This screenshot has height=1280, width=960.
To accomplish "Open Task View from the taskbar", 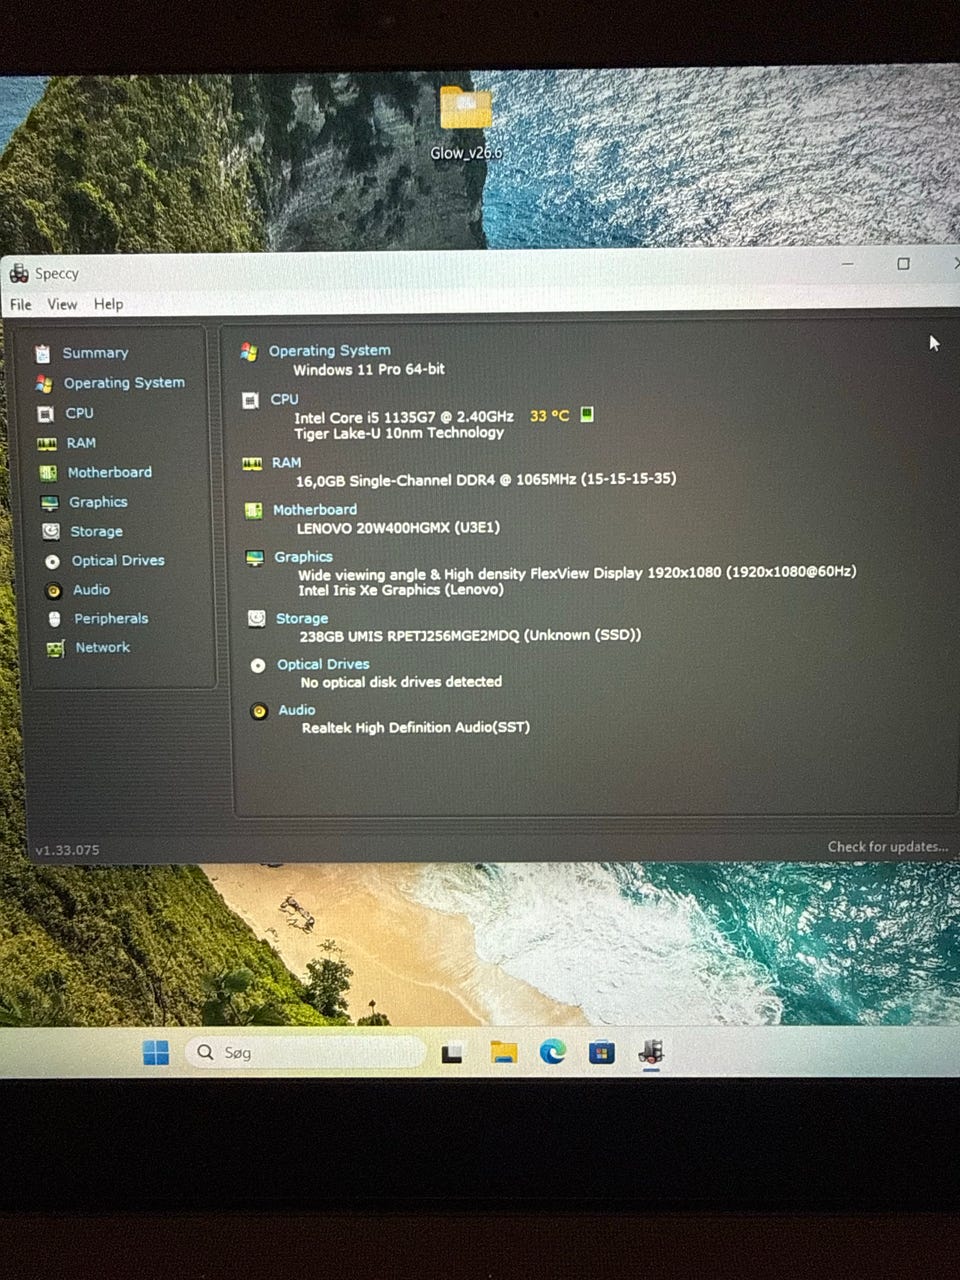I will [x=452, y=1053].
